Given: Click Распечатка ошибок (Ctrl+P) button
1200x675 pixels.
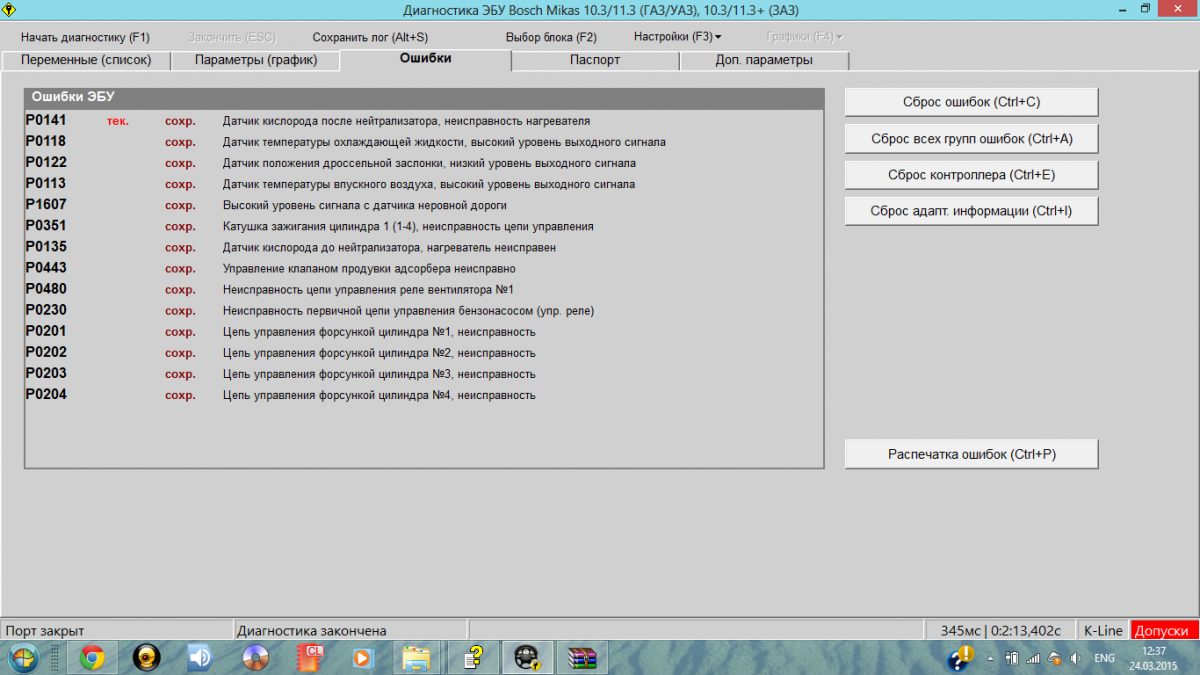Looking at the screenshot, I should pyautogui.click(x=972, y=454).
